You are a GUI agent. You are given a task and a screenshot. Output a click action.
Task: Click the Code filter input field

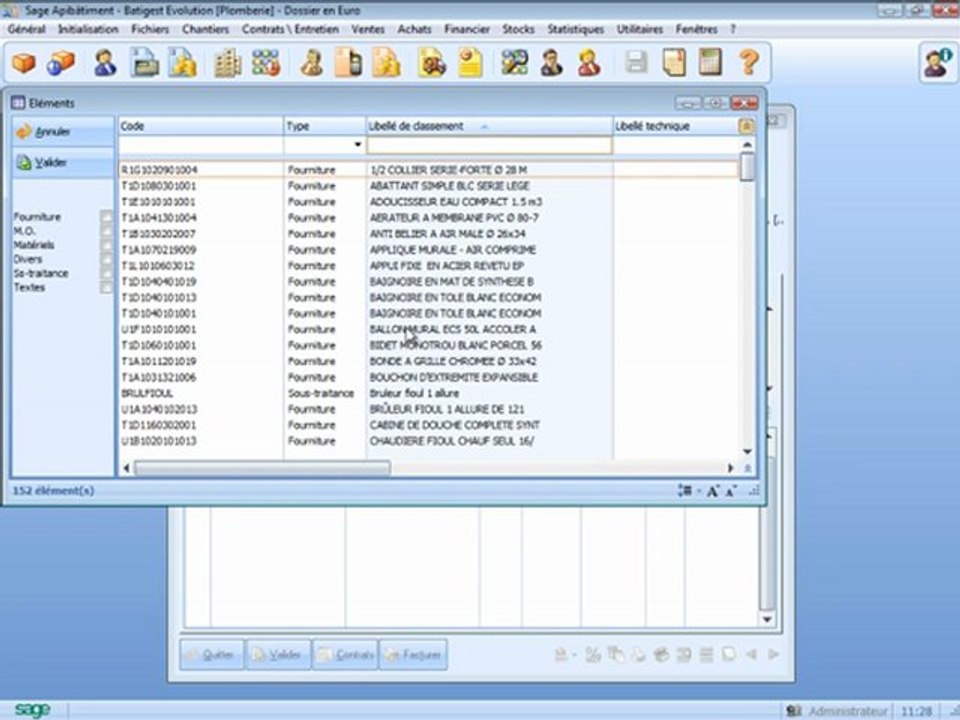tap(200, 145)
